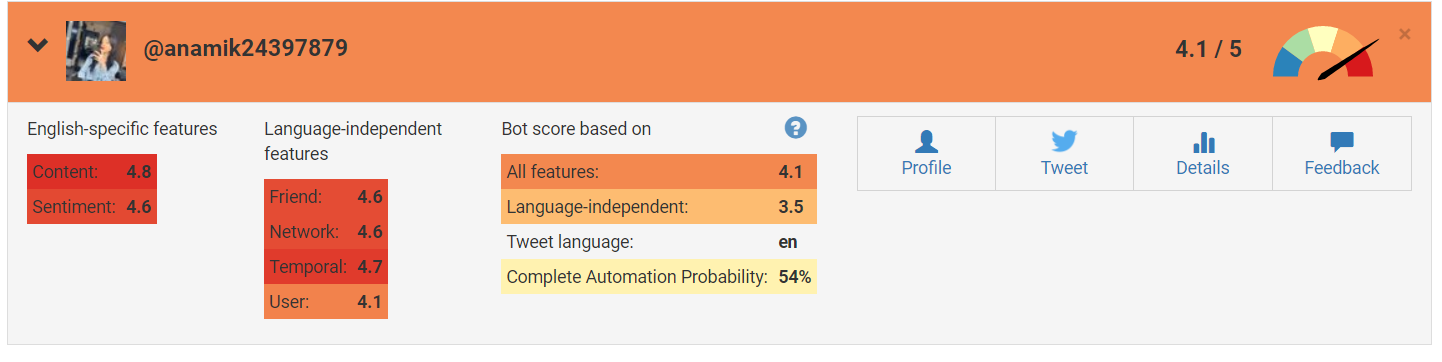
Task: Click the 4.1 / 5 overall score
Action: (1209, 48)
